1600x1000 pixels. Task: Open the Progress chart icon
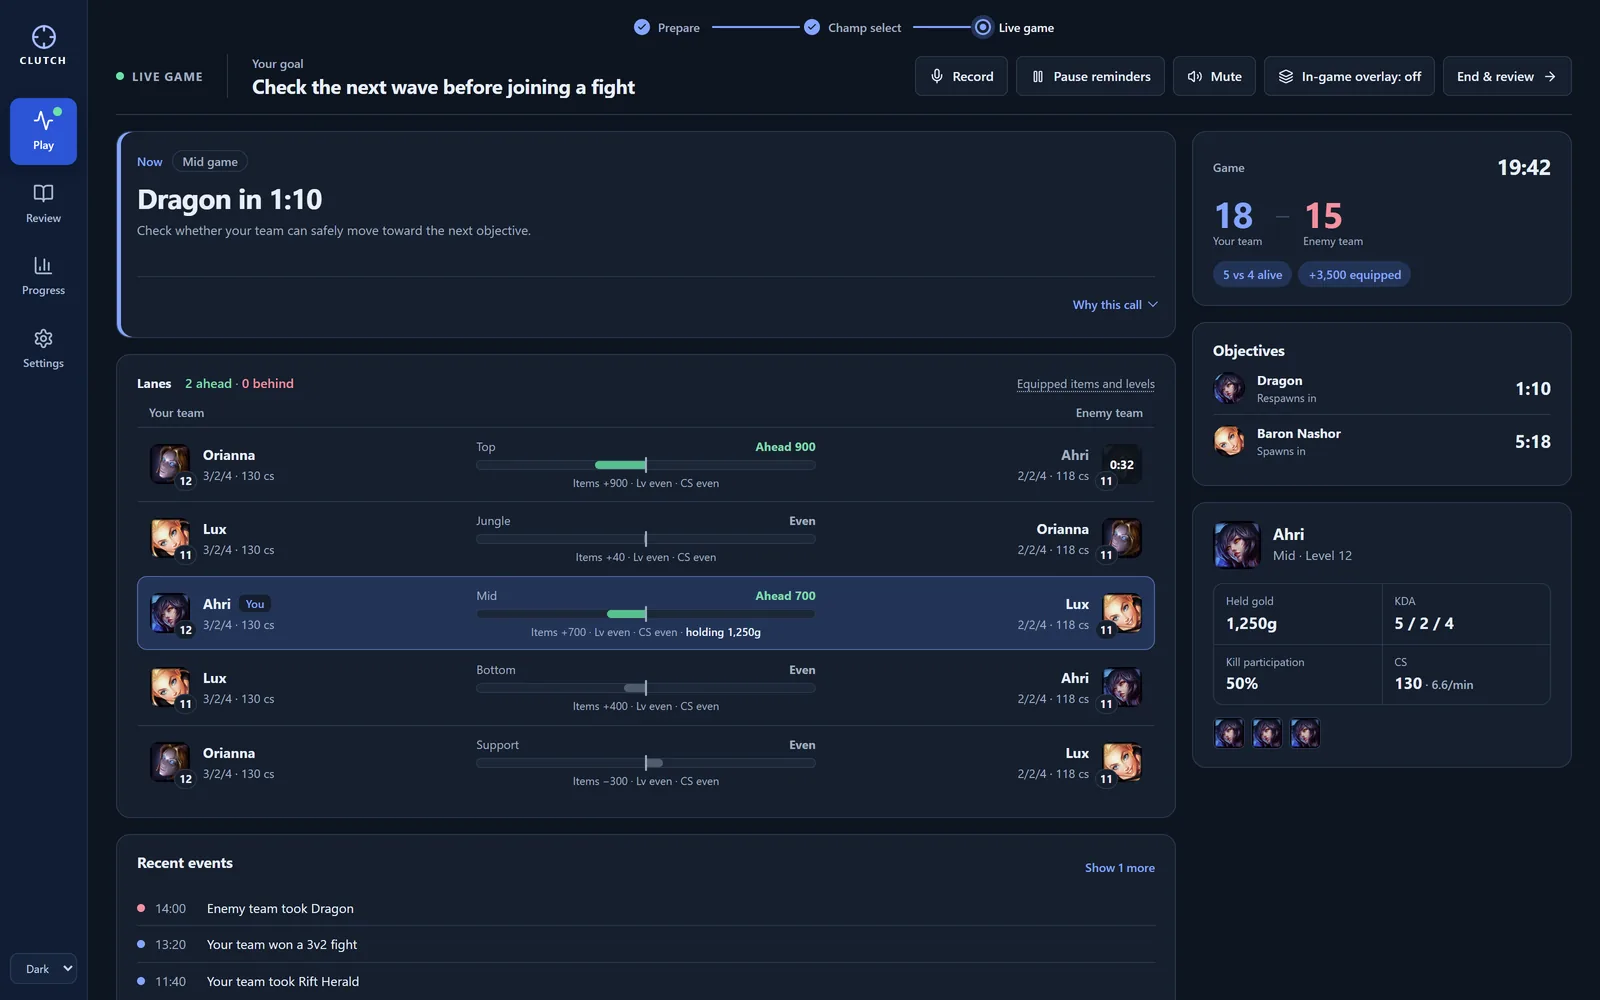point(43,266)
